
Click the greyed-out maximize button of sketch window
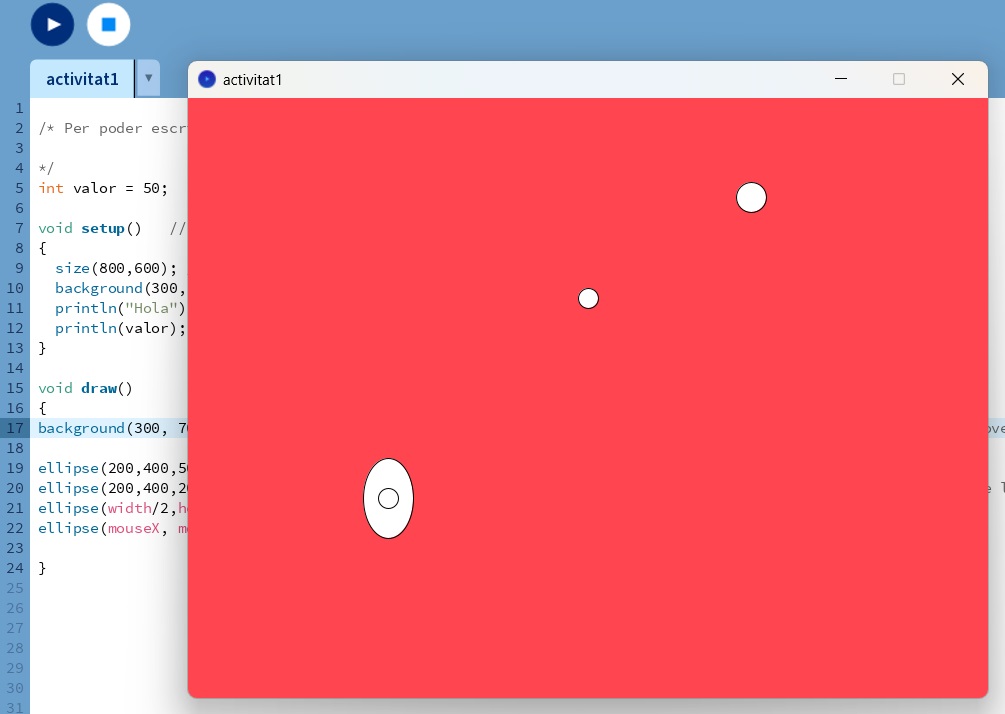coord(899,79)
